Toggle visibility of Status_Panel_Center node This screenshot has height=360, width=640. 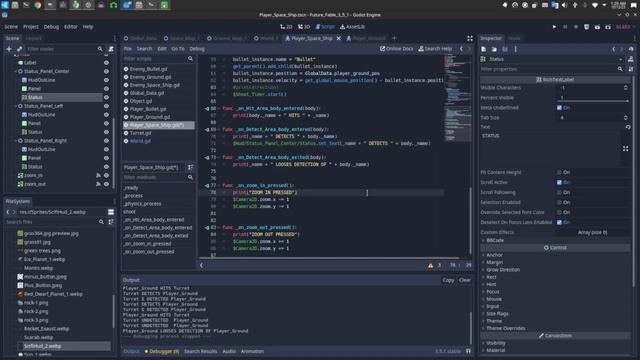pos(106,71)
